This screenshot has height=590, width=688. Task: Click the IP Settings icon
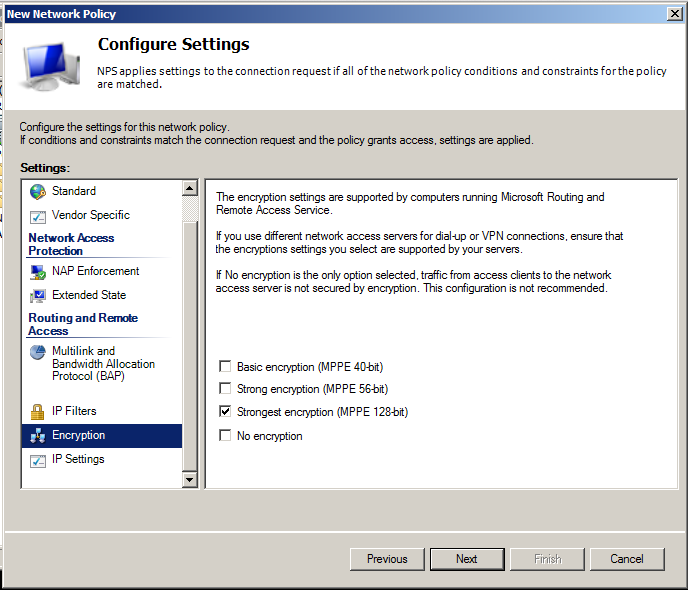coord(38,460)
